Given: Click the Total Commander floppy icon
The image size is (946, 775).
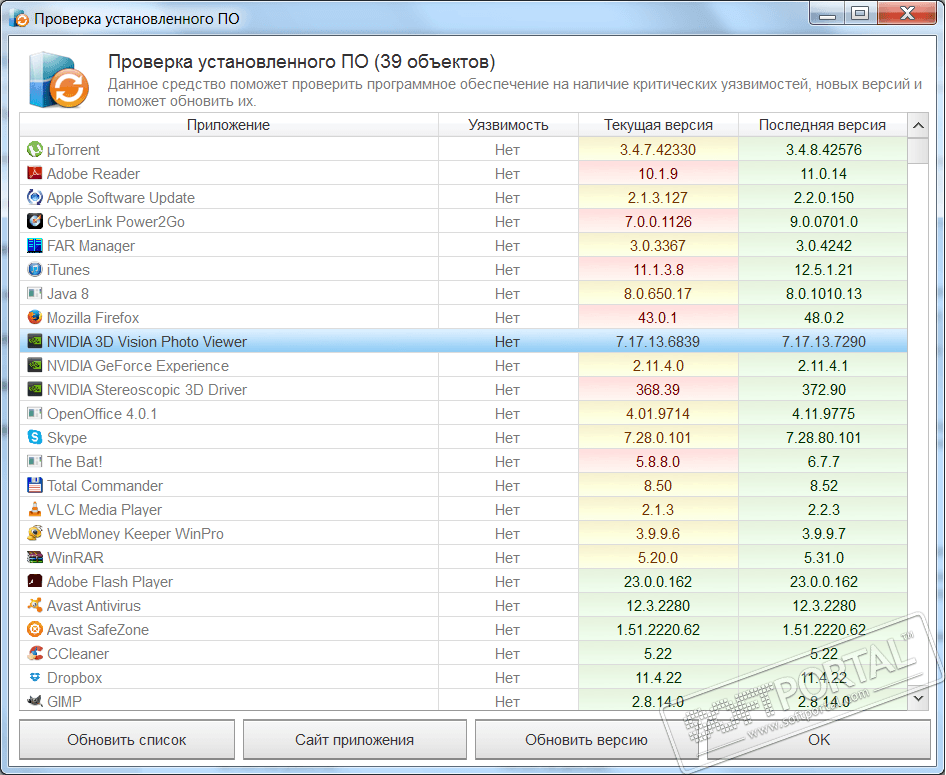Looking at the screenshot, I should [x=35, y=486].
